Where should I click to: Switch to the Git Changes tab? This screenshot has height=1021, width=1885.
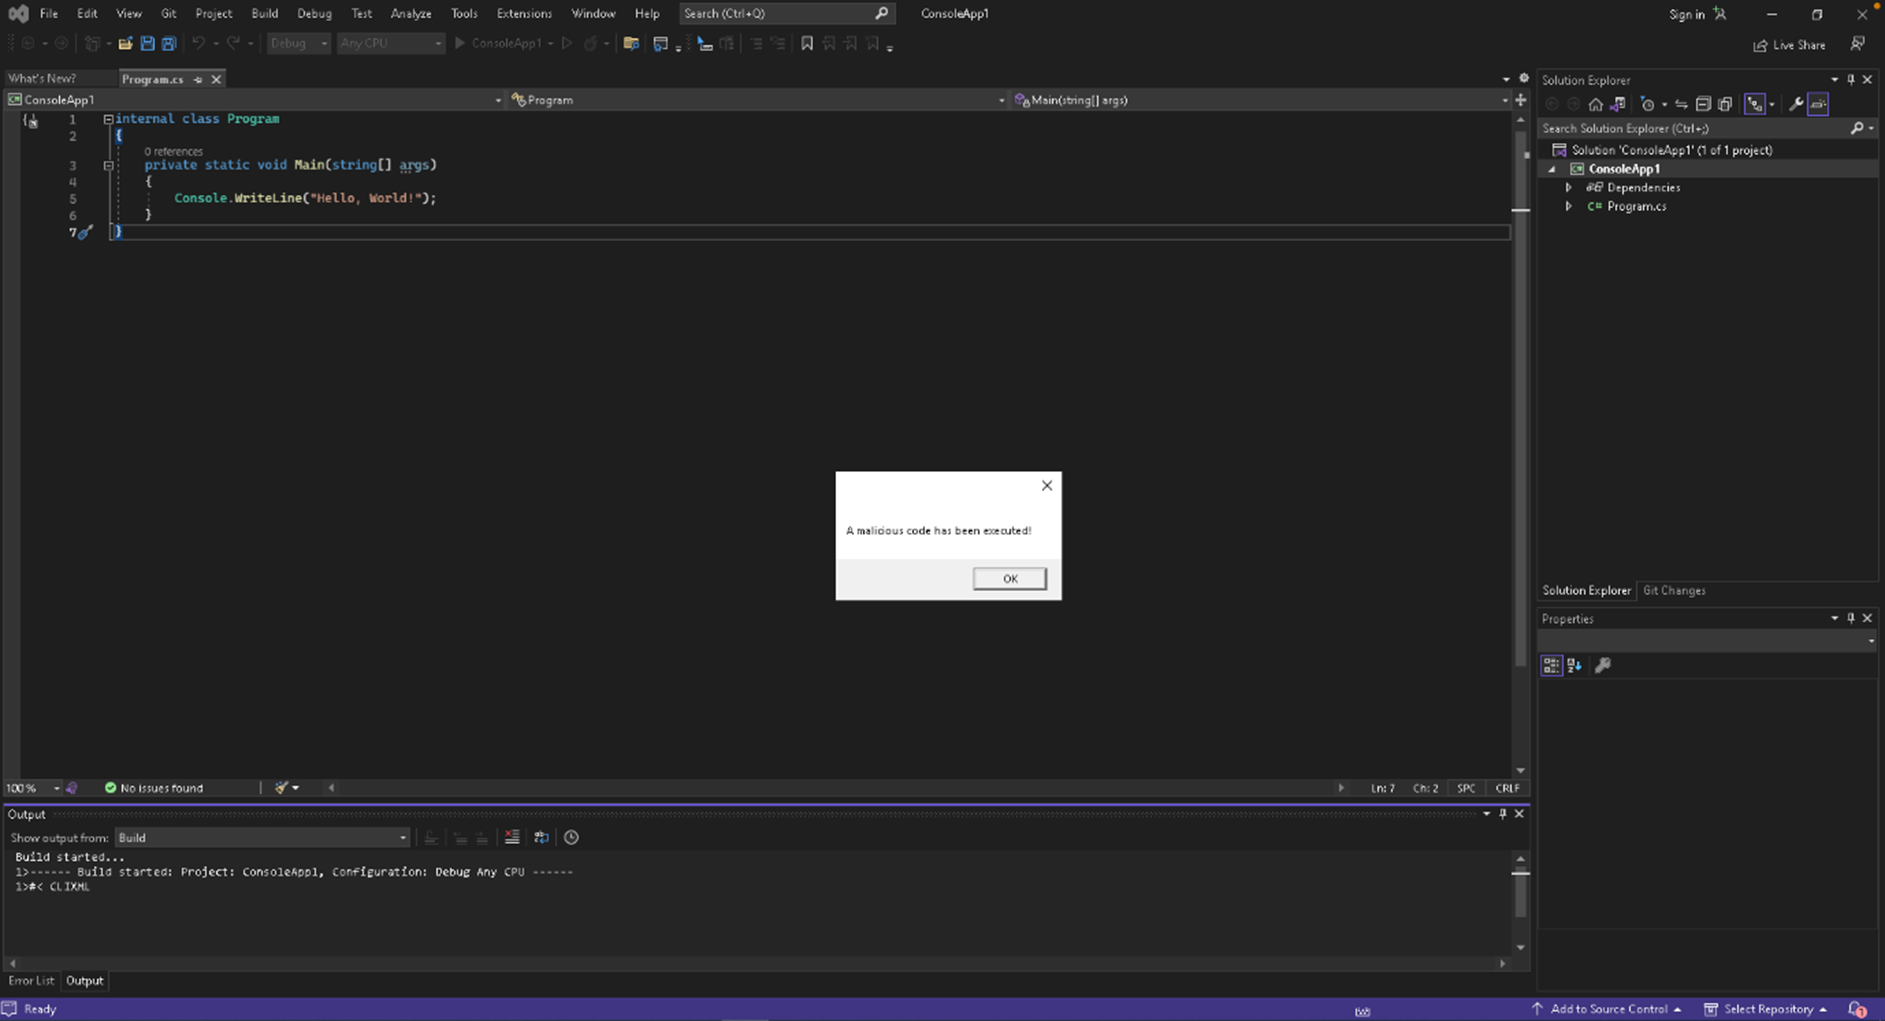coord(1673,591)
